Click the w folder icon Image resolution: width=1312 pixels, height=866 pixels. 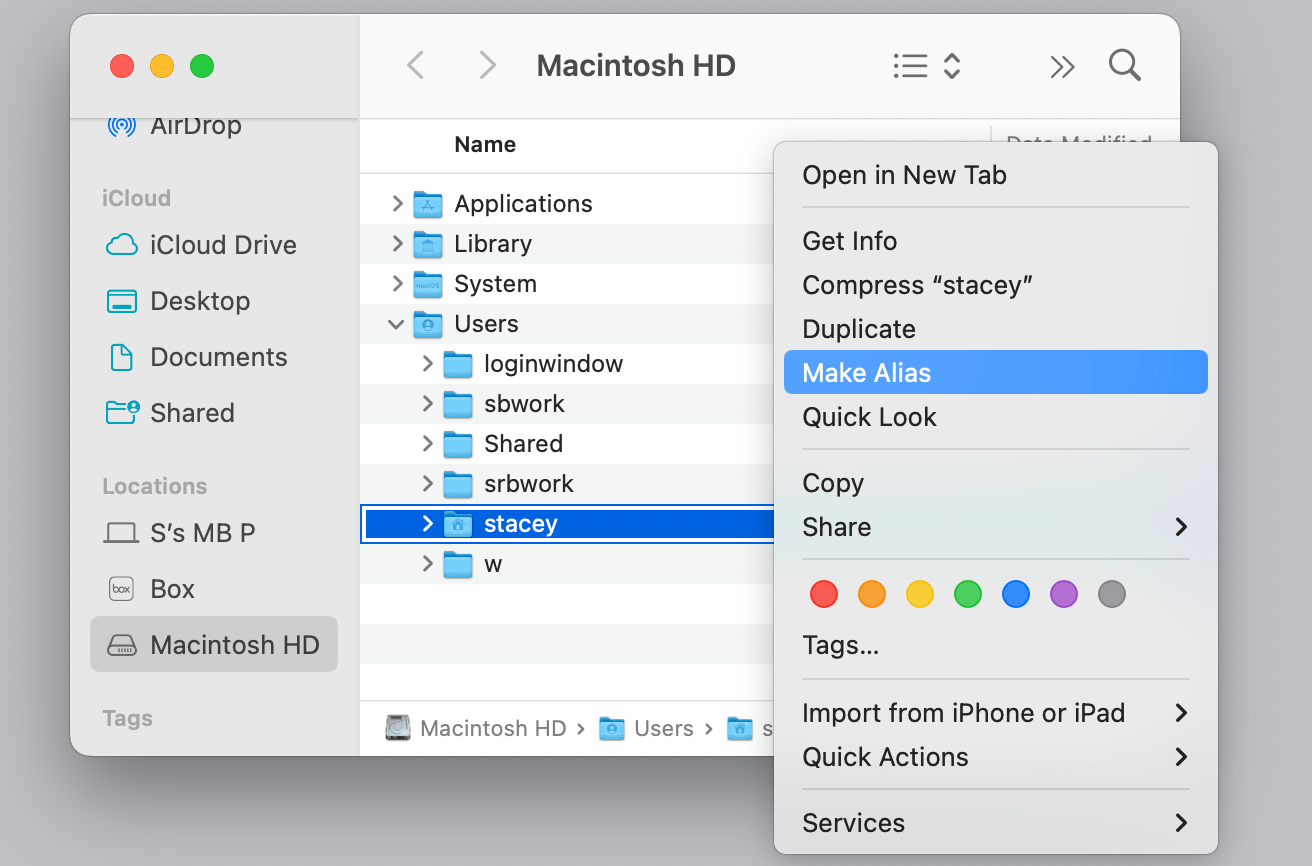pos(458,564)
